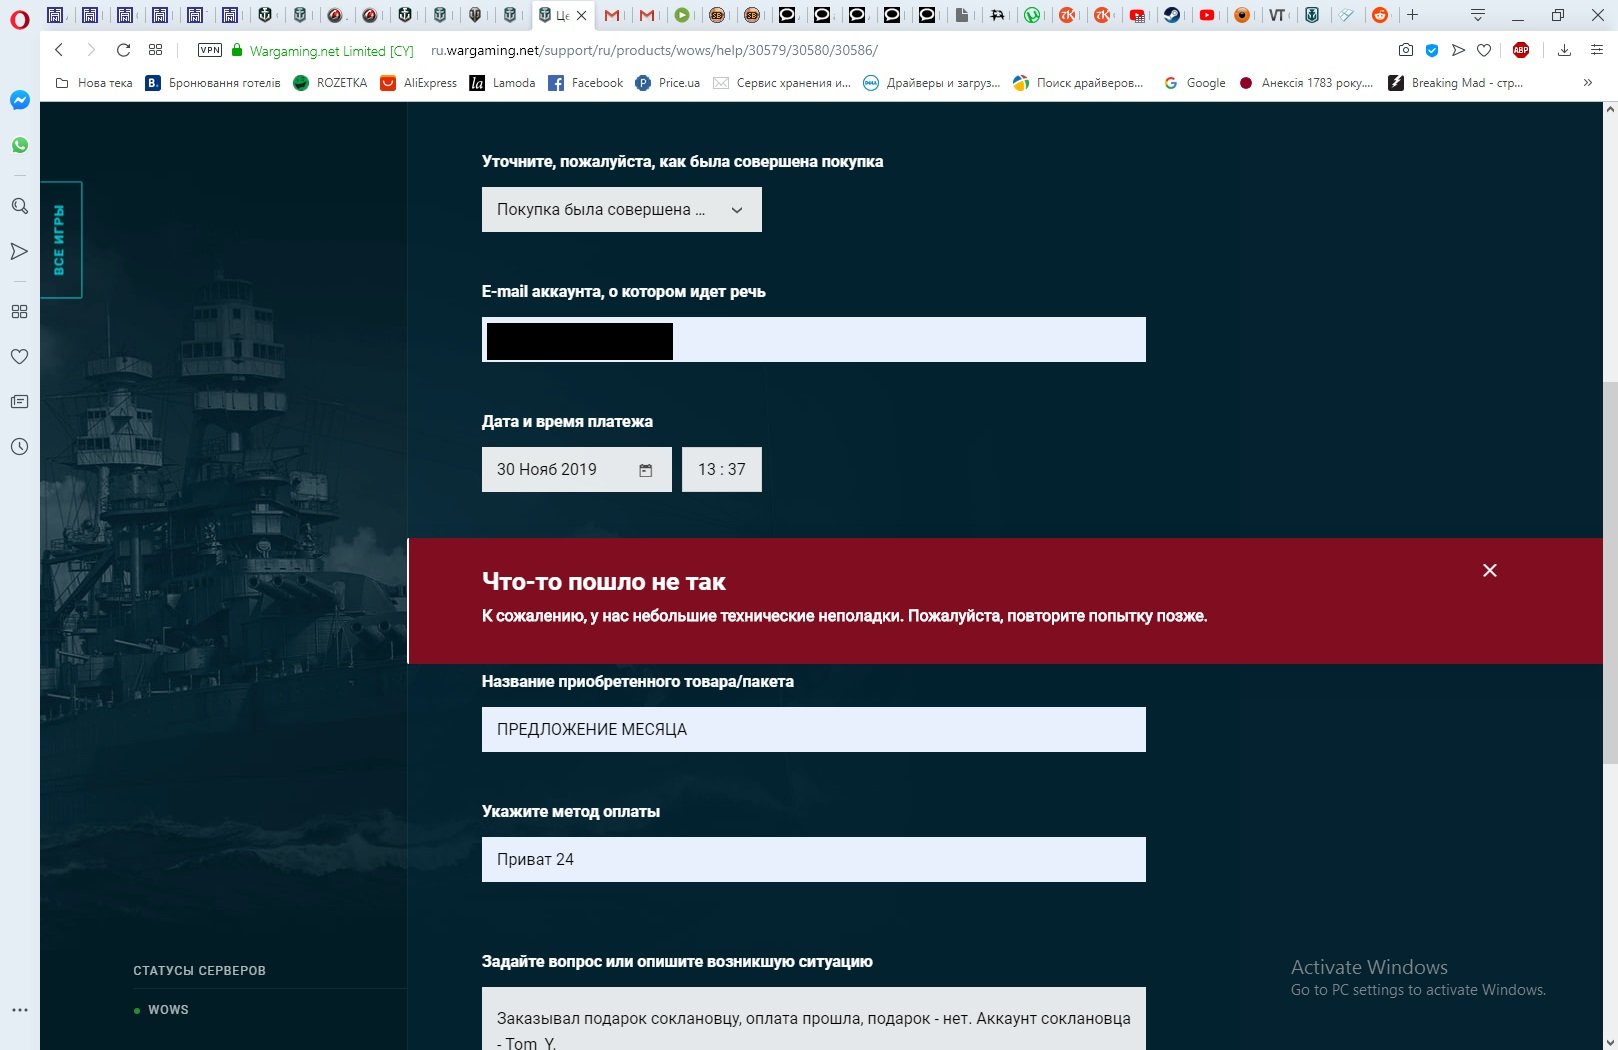This screenshot has width=1618, height=1050.
Task: Open the Бронювання готелів bookmark
Action: pos(213,83)
